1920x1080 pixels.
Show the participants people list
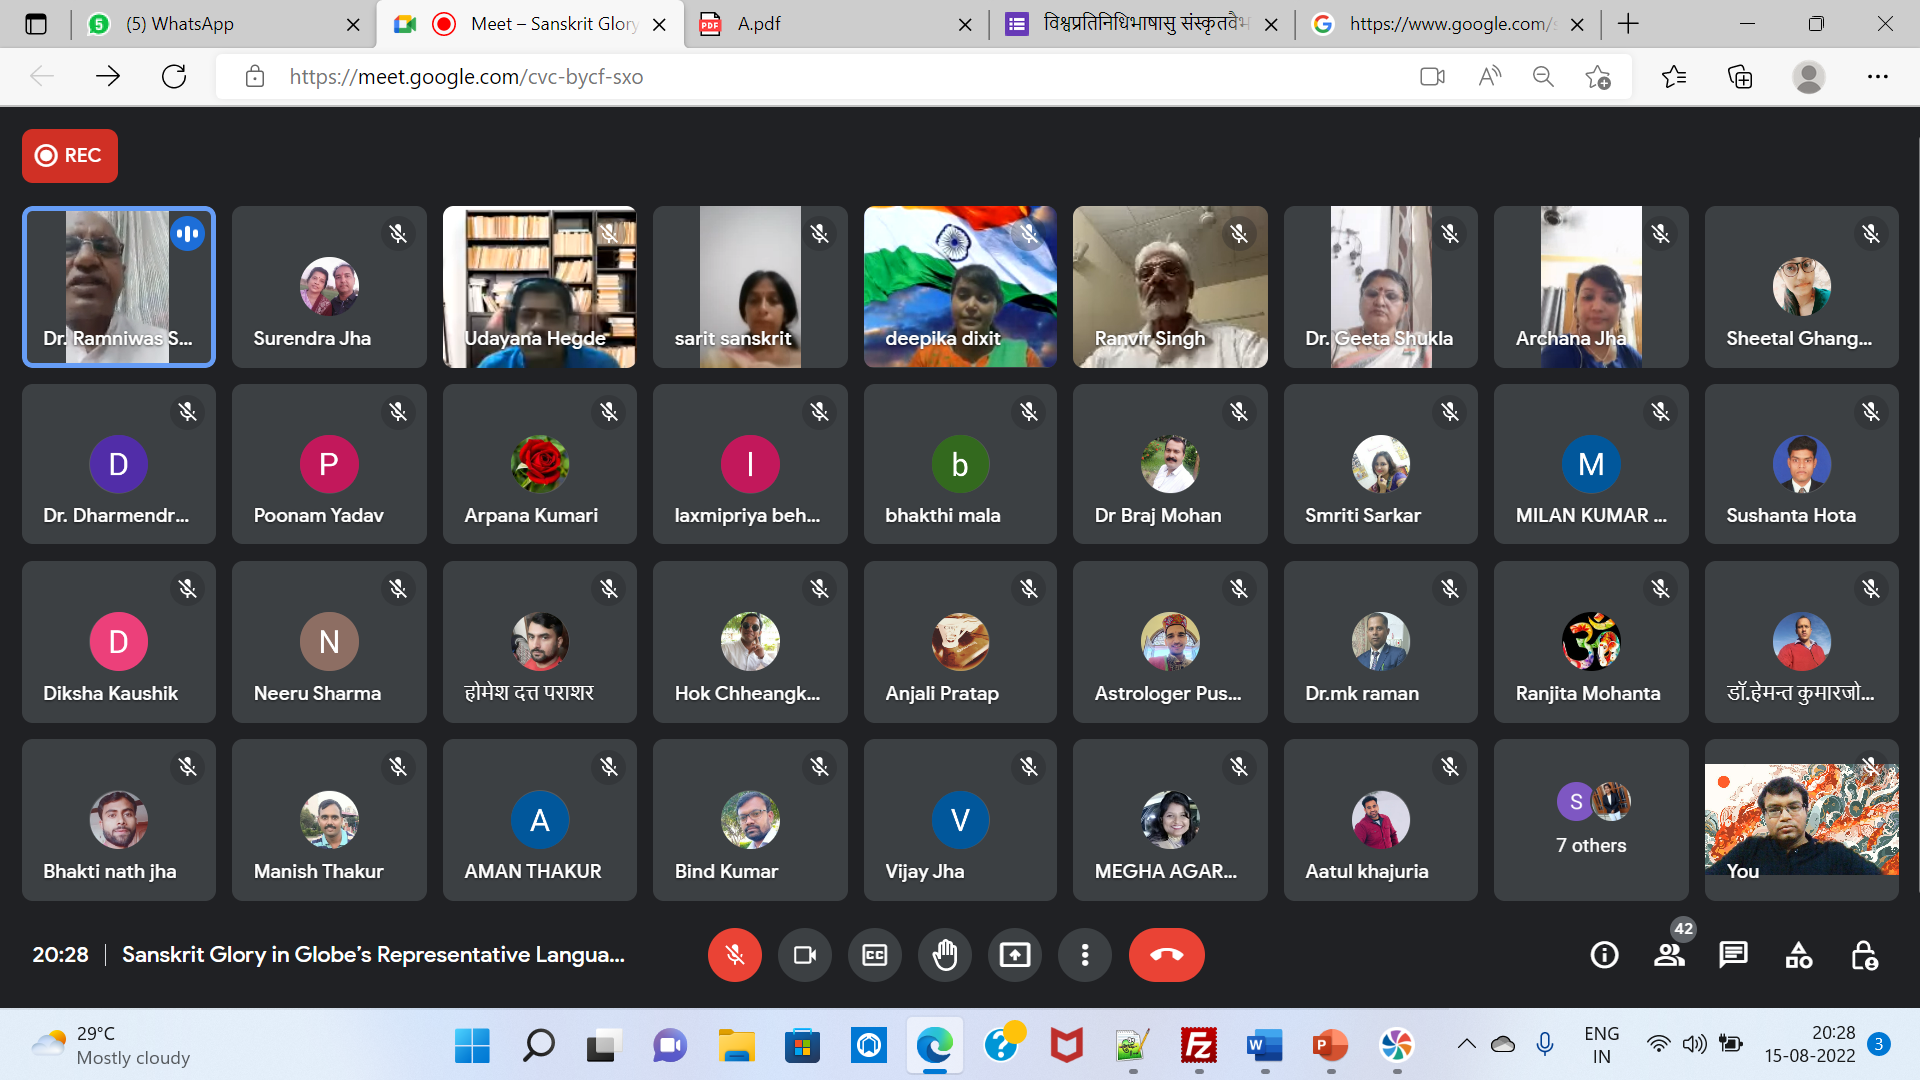[1669, 955]
